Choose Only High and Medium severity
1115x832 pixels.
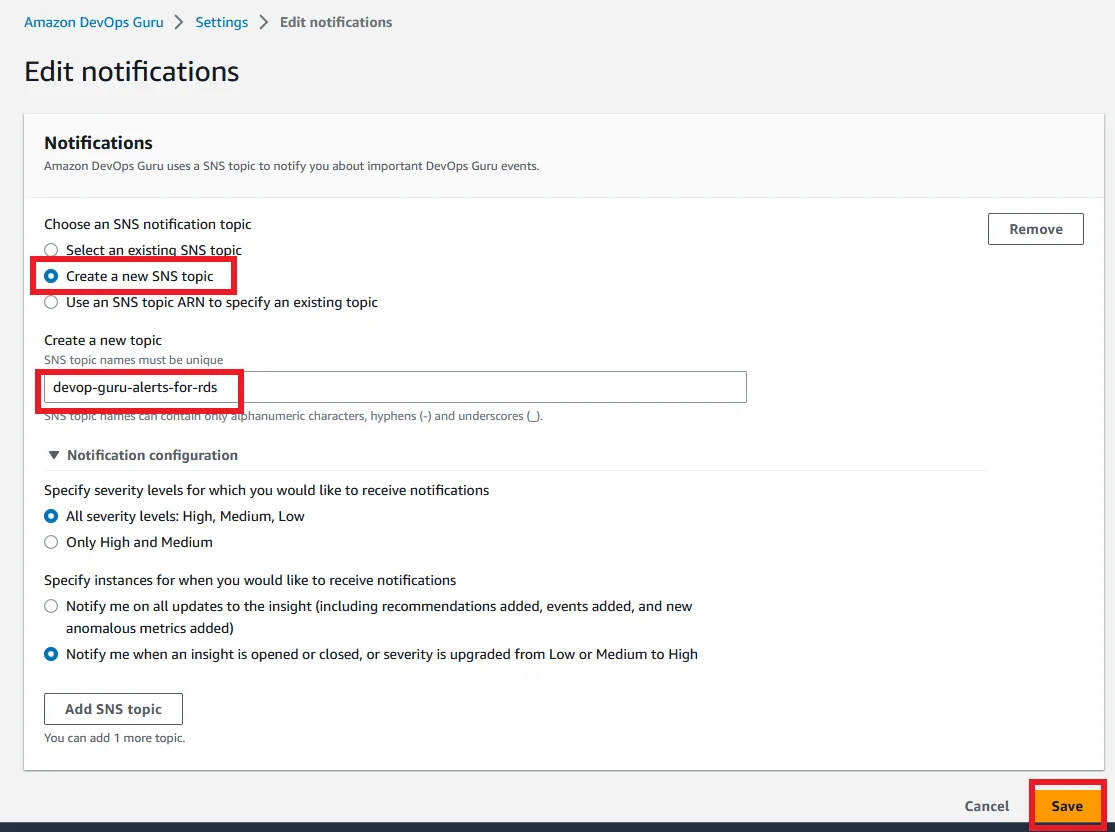coord(51,542)
